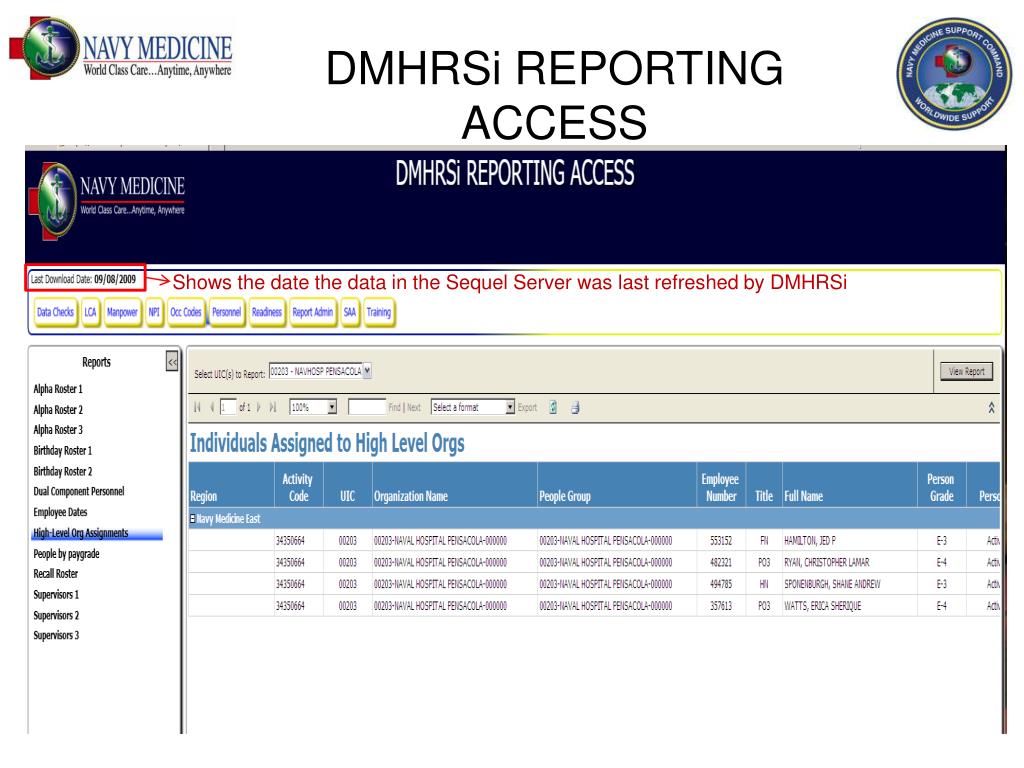
Task: Switch to the LCA tab
Action: point(90,312)
